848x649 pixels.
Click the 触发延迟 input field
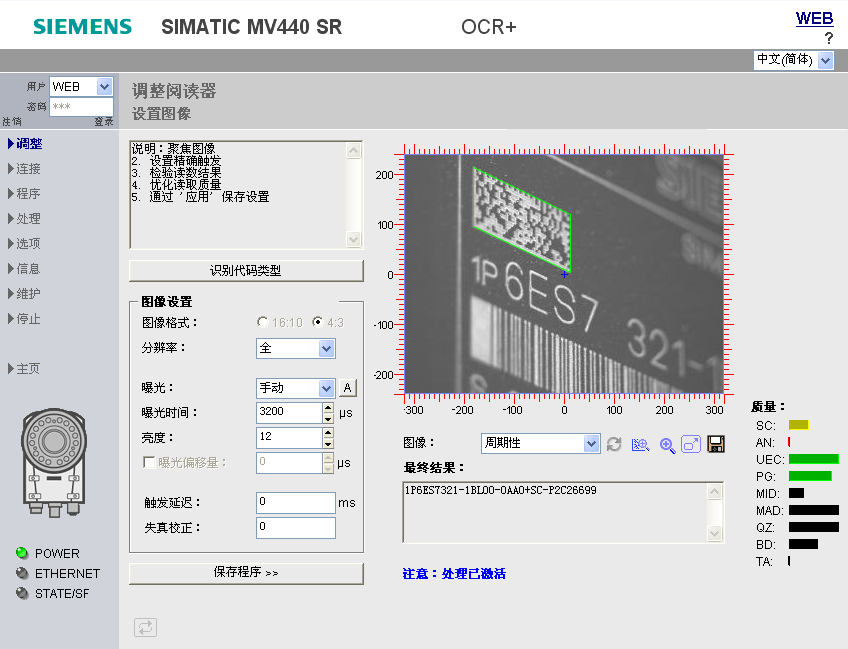296,502
